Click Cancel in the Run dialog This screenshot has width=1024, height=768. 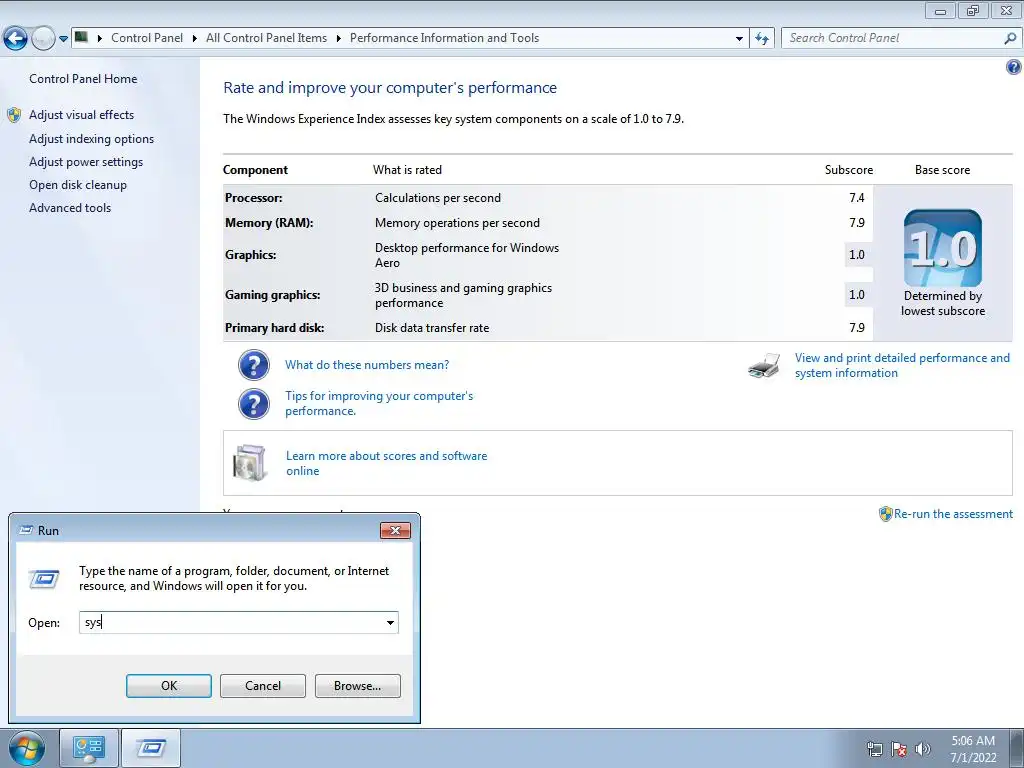tap(263, 686)
